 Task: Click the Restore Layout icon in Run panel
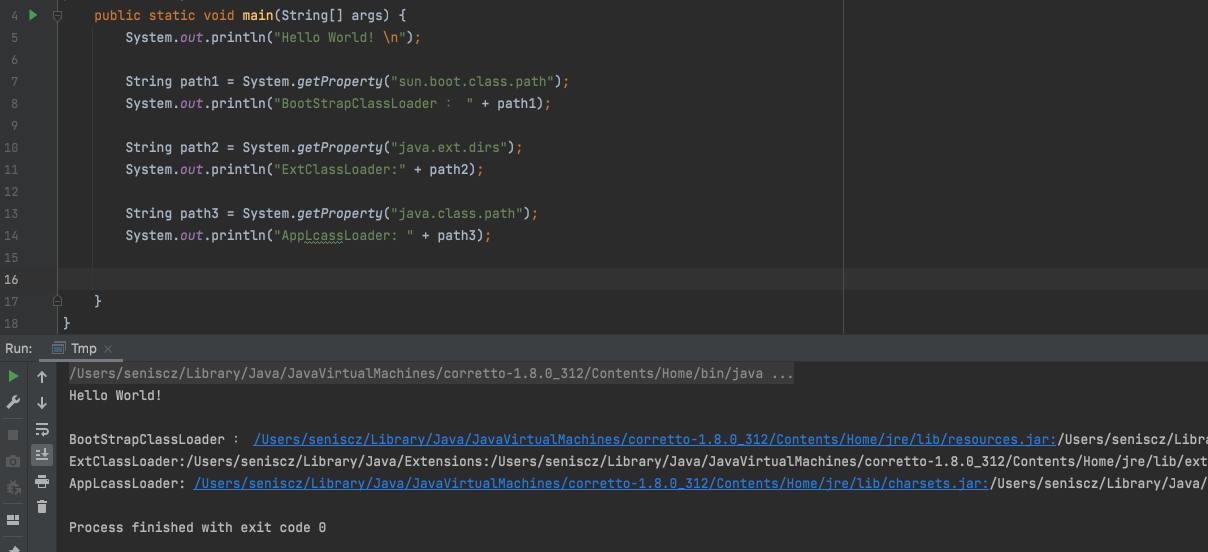(x=13, y=520)
